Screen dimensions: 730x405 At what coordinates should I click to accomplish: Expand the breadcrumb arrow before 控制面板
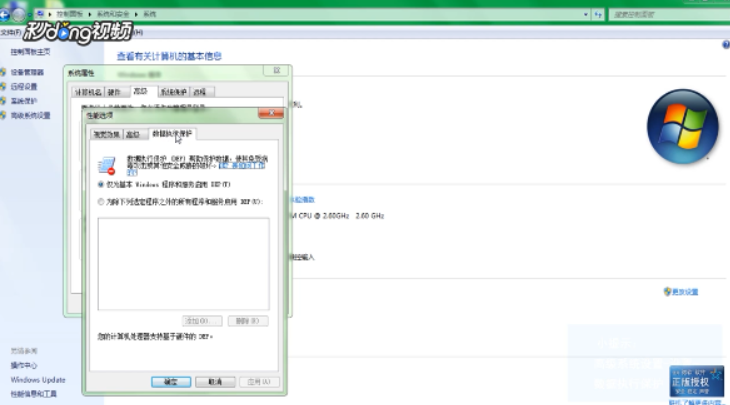(50, 14)
